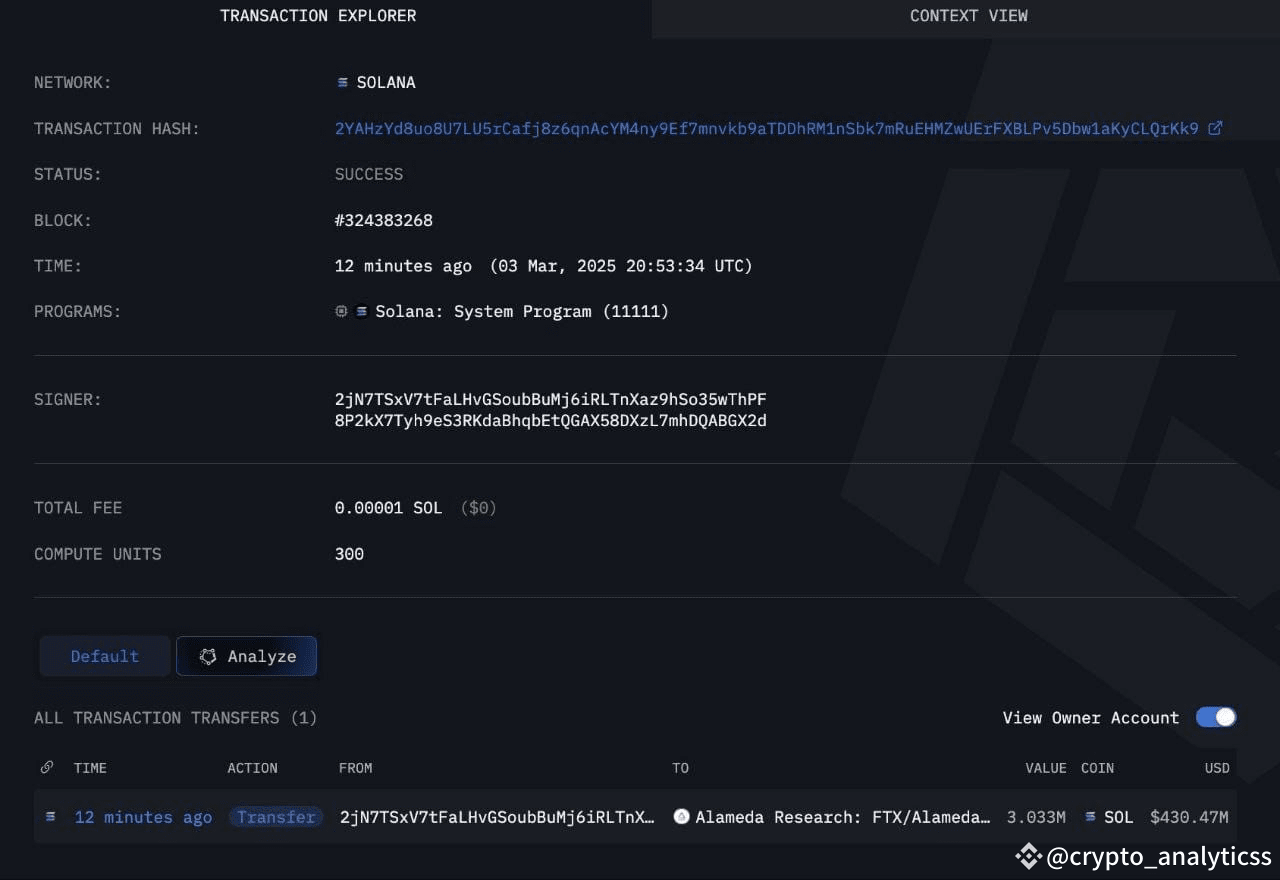Click the TO column header
This screenshot has width=1280, height=880.
pos(680,768)
